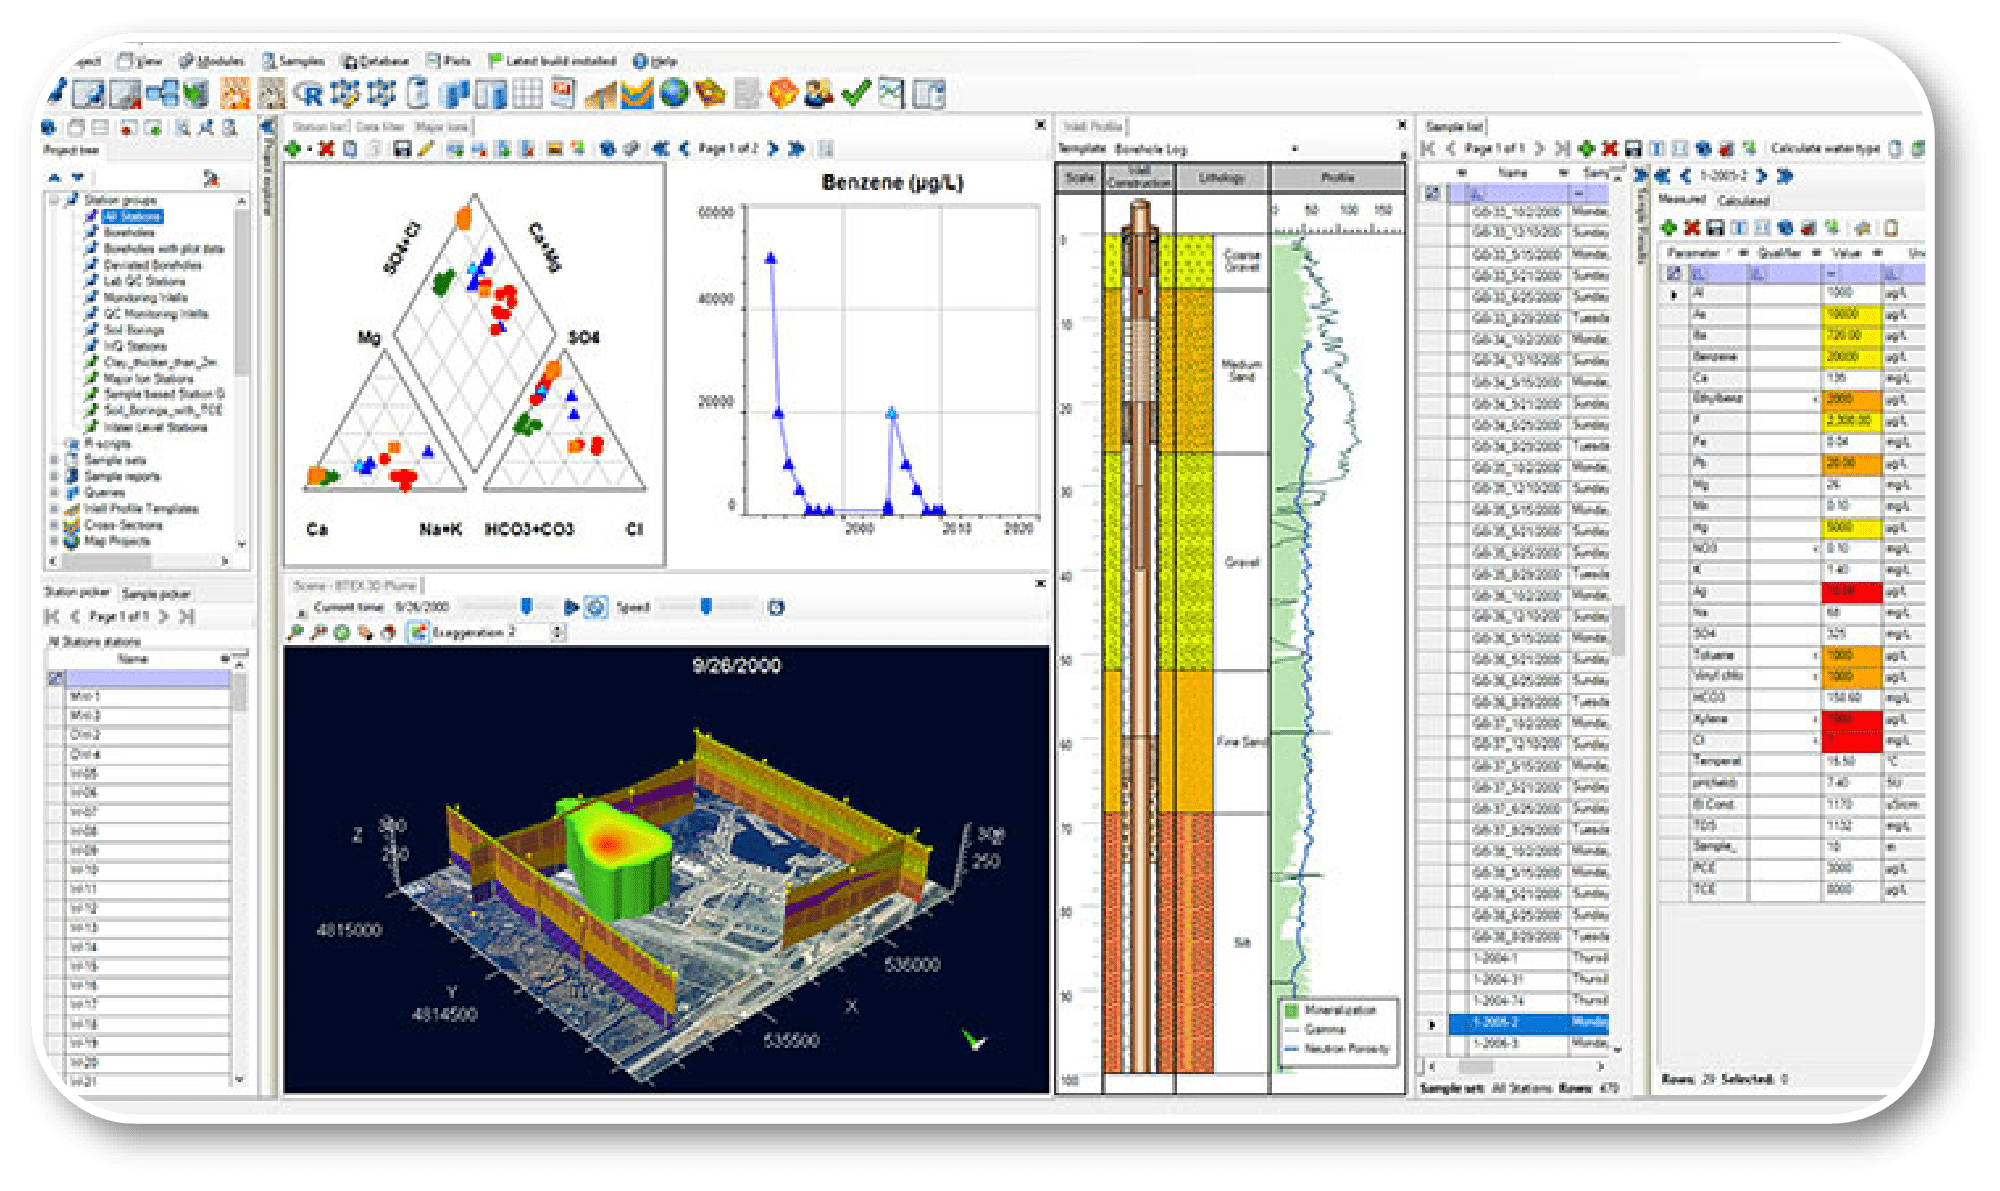Toggle the filter checkbox in Sample list header
This screenshot has height=1191, width=2000.
click(1432, 193)
